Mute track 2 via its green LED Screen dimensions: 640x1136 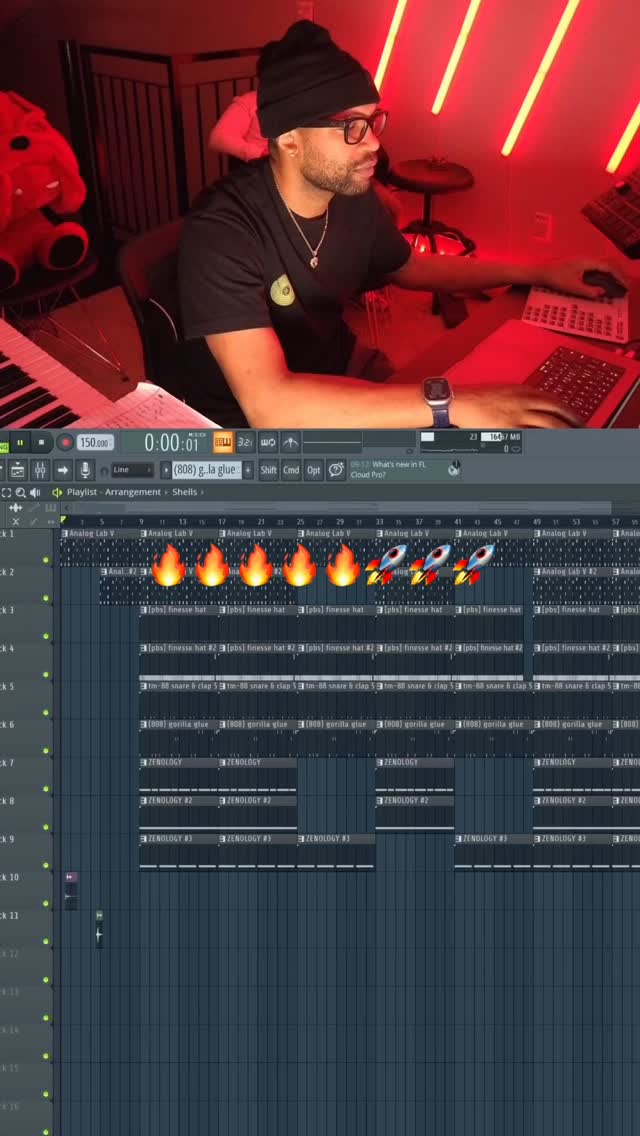[46, 598]
